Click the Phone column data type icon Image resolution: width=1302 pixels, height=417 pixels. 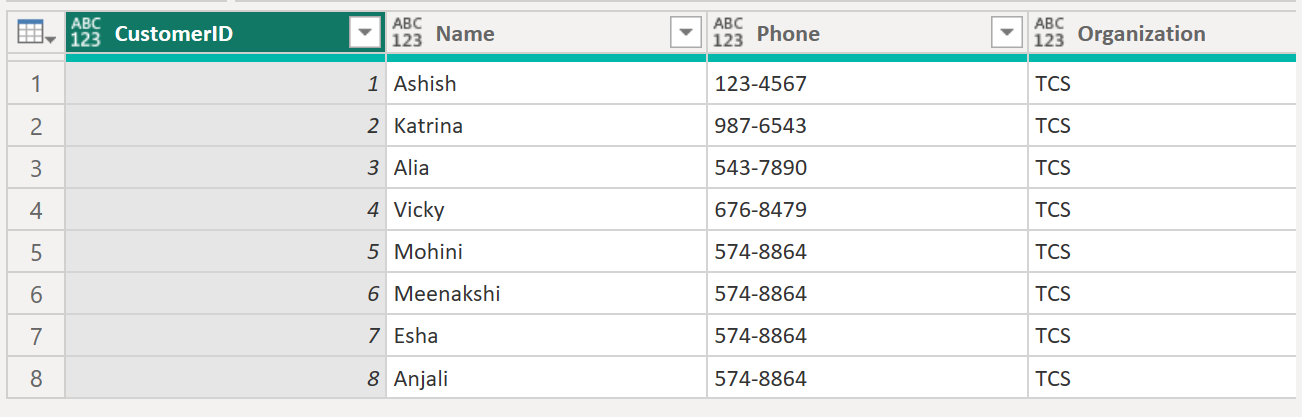[x=728, y=33]
